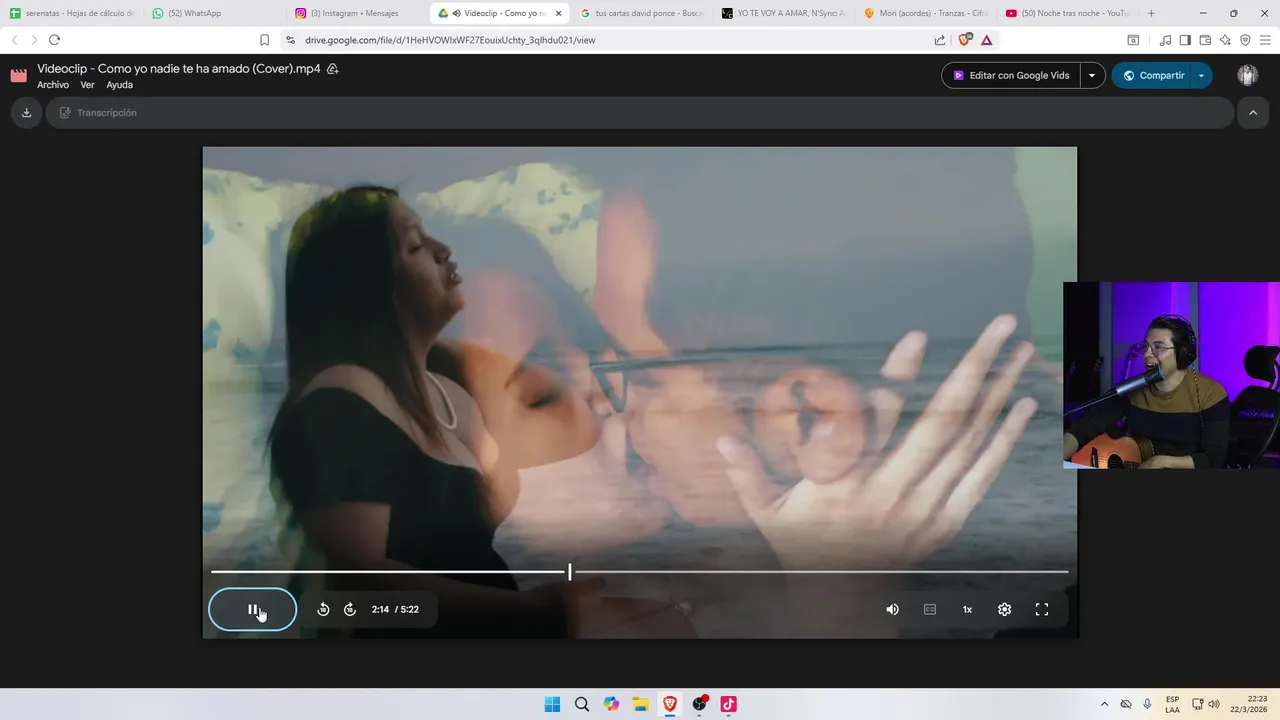The image size is (1280, 720).
Task: Open Brave Wallet icon
Action: click(1205, 40)
